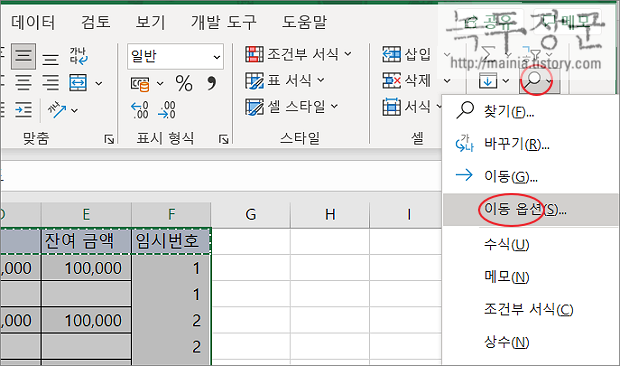Click the 임시번호 header cell

coord(171,241)
